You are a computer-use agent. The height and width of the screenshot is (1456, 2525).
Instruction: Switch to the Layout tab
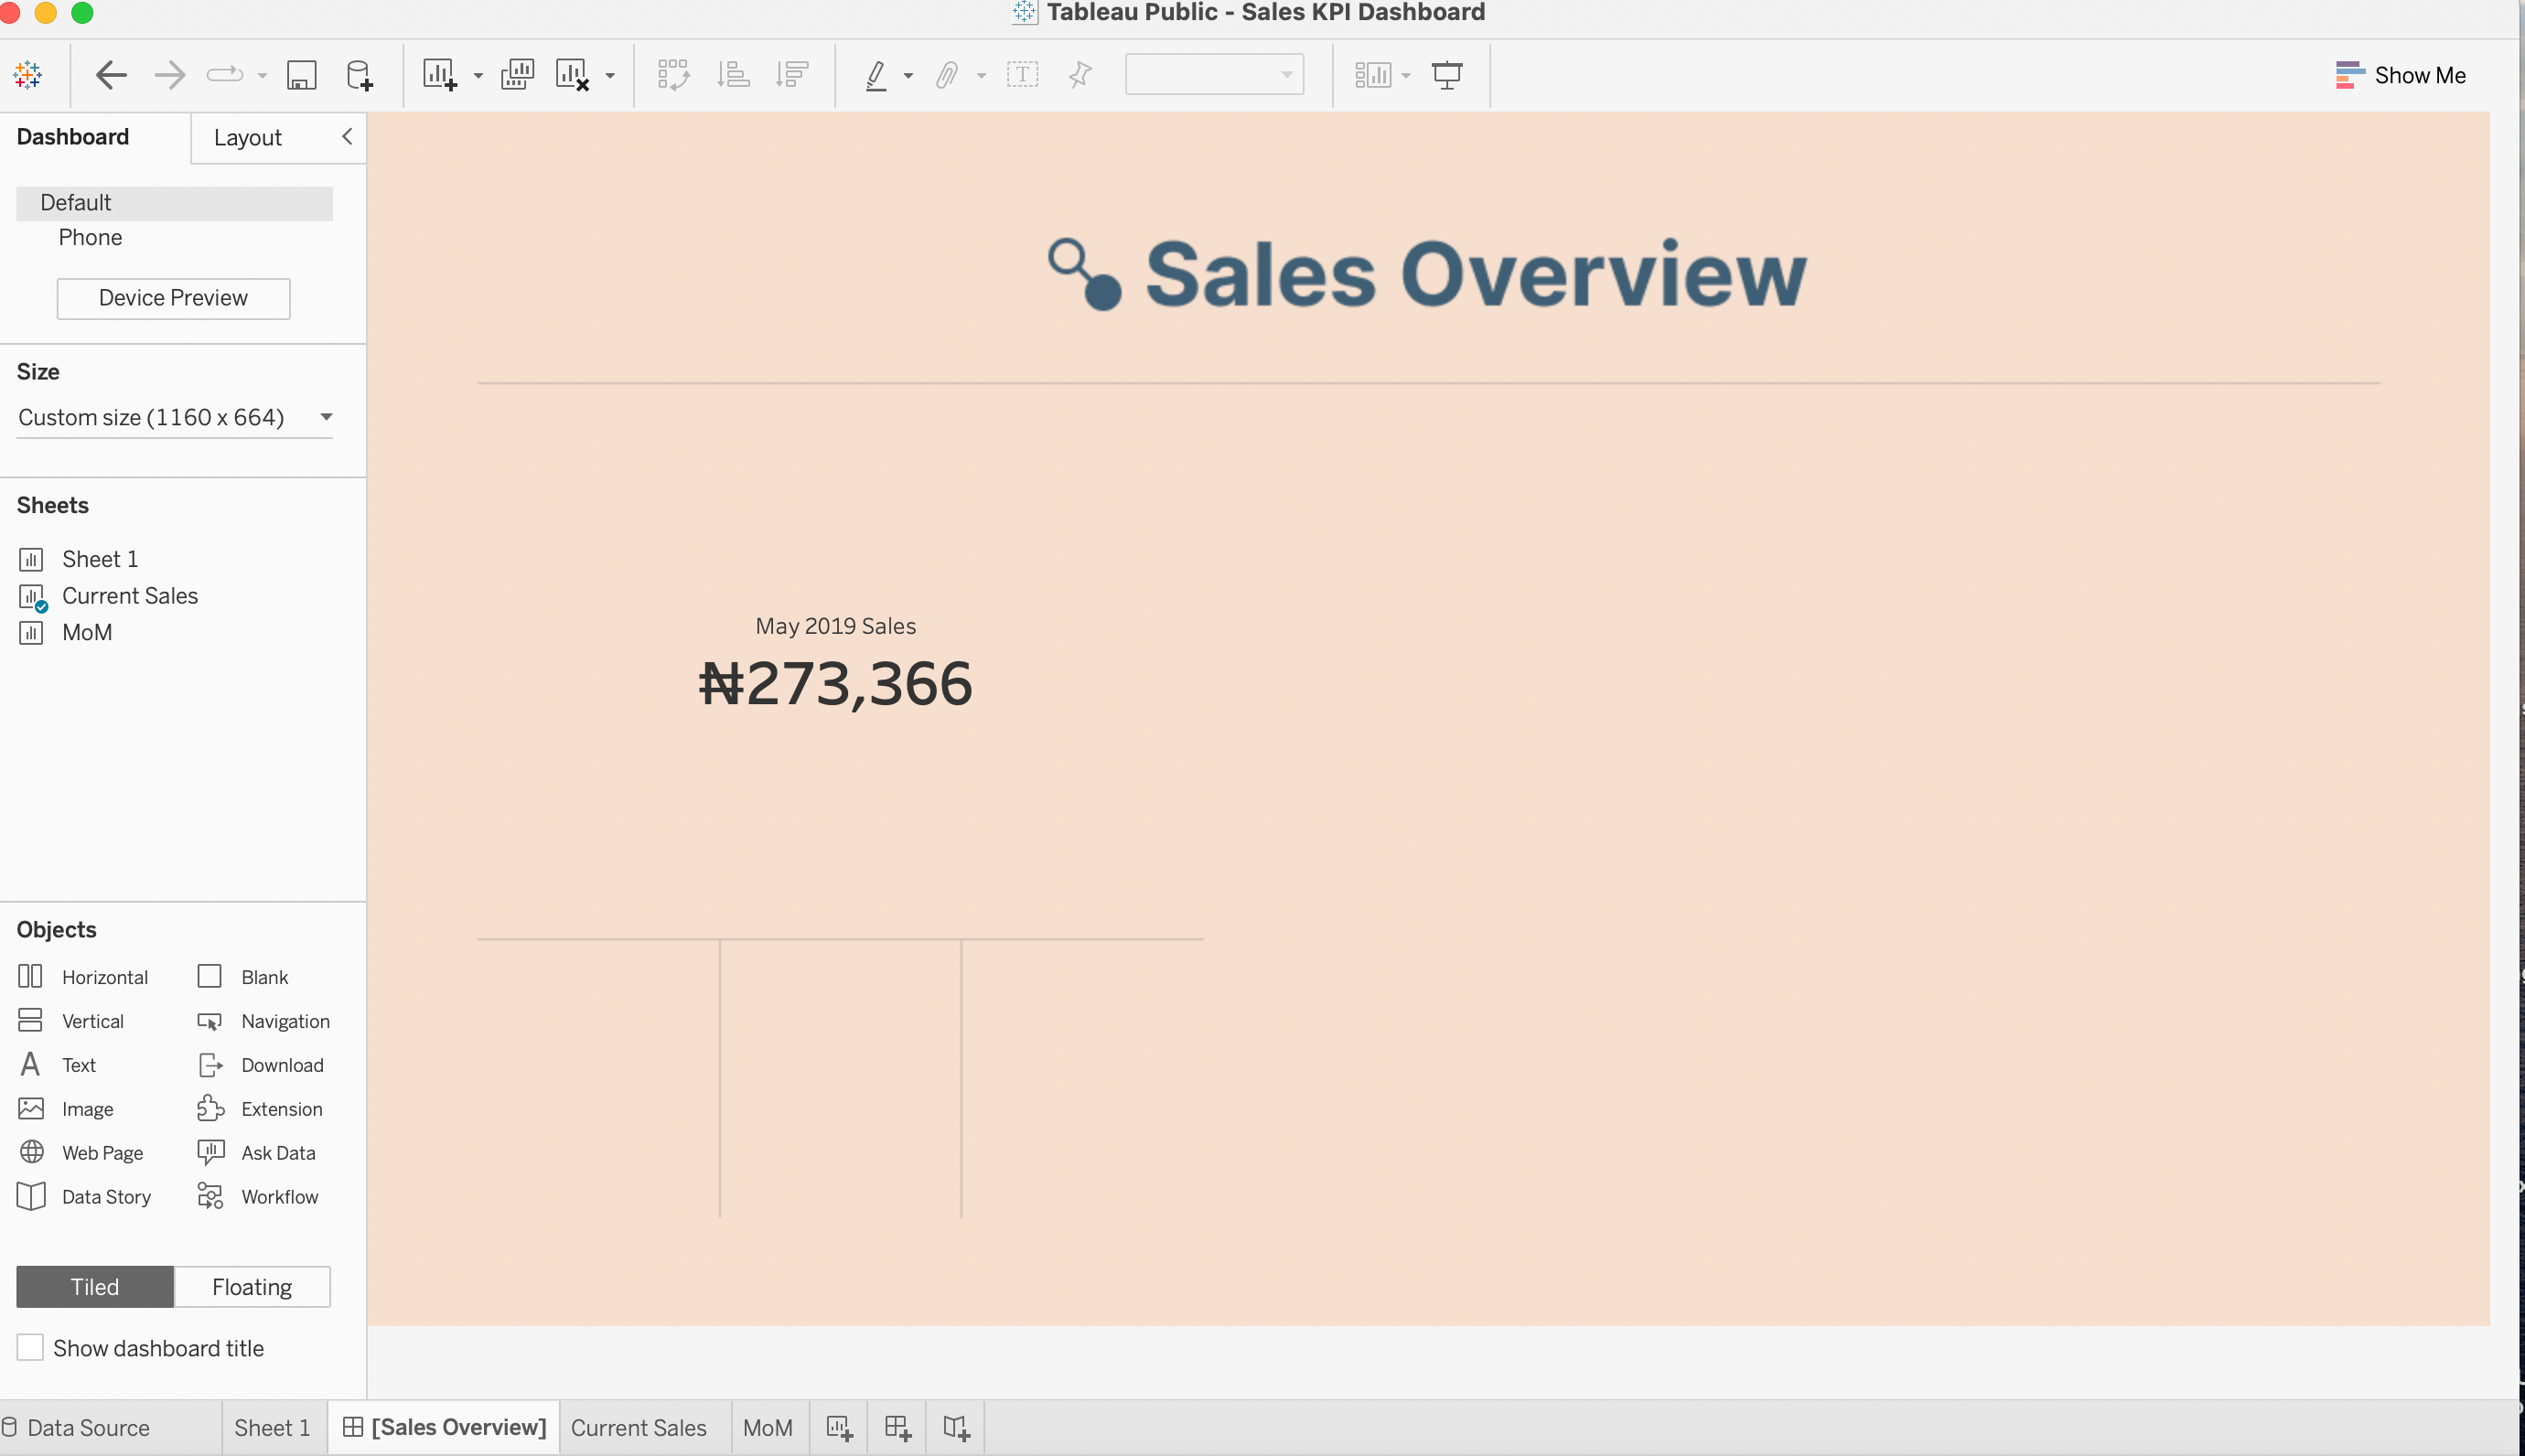tap(247, 138)
